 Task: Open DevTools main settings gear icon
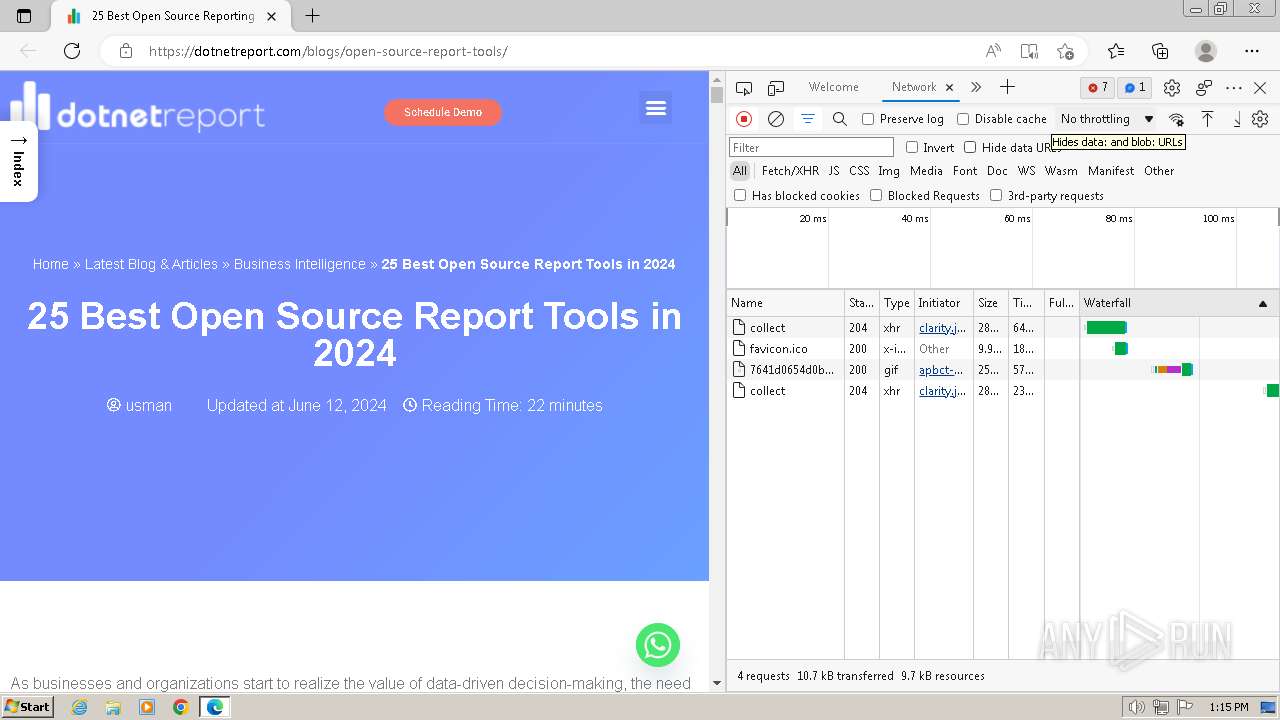(x=1172, y=88)
